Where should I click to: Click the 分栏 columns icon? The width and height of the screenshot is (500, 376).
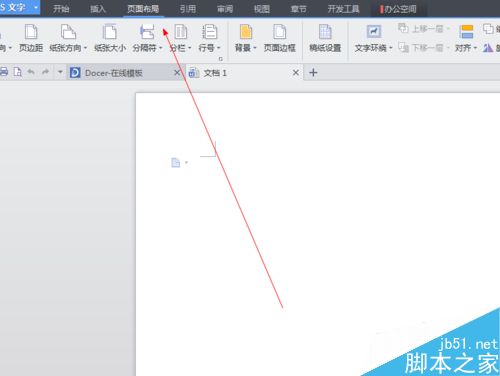pyautogui.click(x=181, y=32)
